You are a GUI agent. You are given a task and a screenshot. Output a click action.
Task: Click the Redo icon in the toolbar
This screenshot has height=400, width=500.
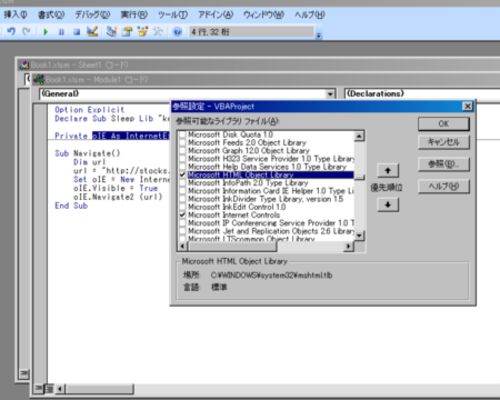[x=27, y=32]
